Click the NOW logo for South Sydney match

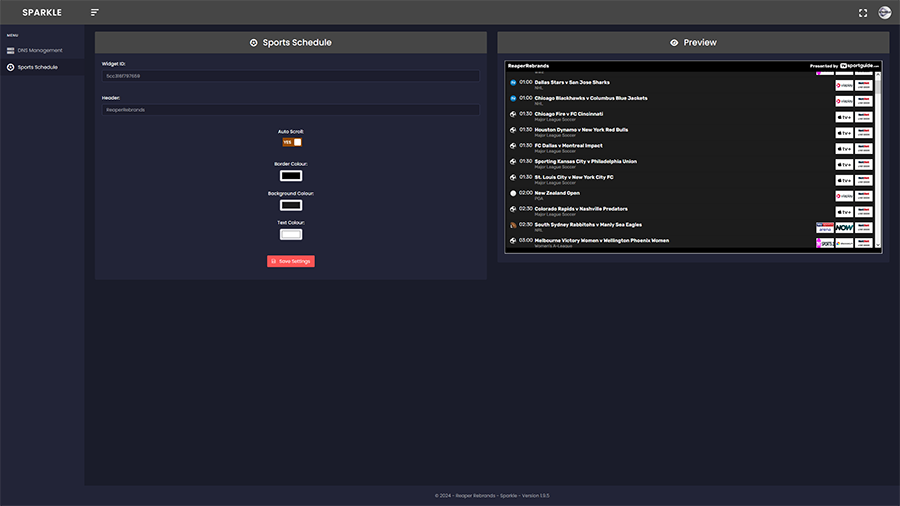844,227
